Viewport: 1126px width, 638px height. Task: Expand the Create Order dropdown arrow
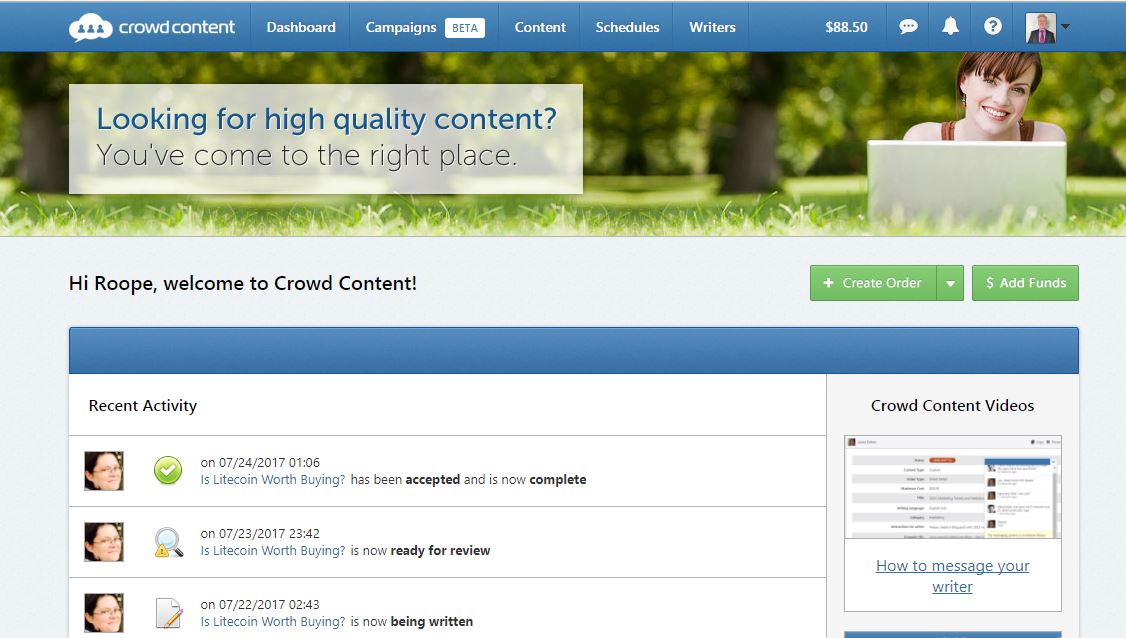950,283
